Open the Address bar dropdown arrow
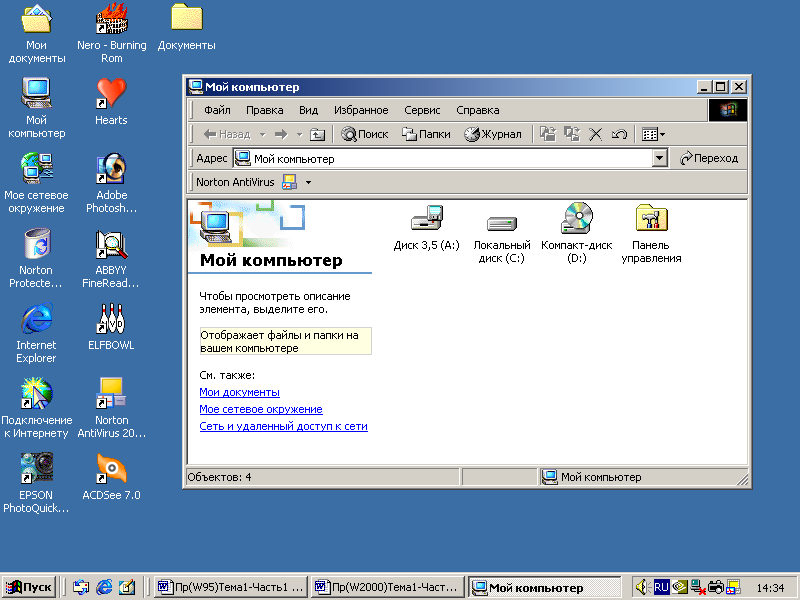The width and height of the screenshot is (800, 600). coord(660,158)
